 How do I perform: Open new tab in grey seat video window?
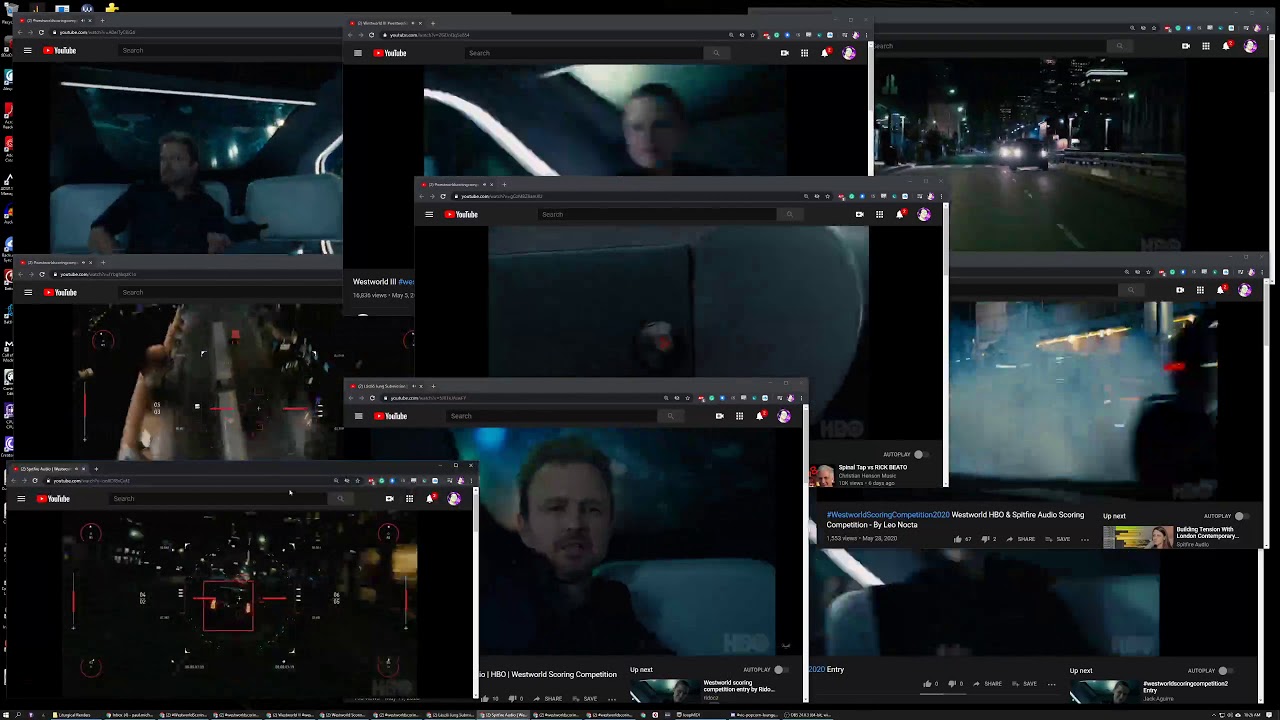(504, 184)
